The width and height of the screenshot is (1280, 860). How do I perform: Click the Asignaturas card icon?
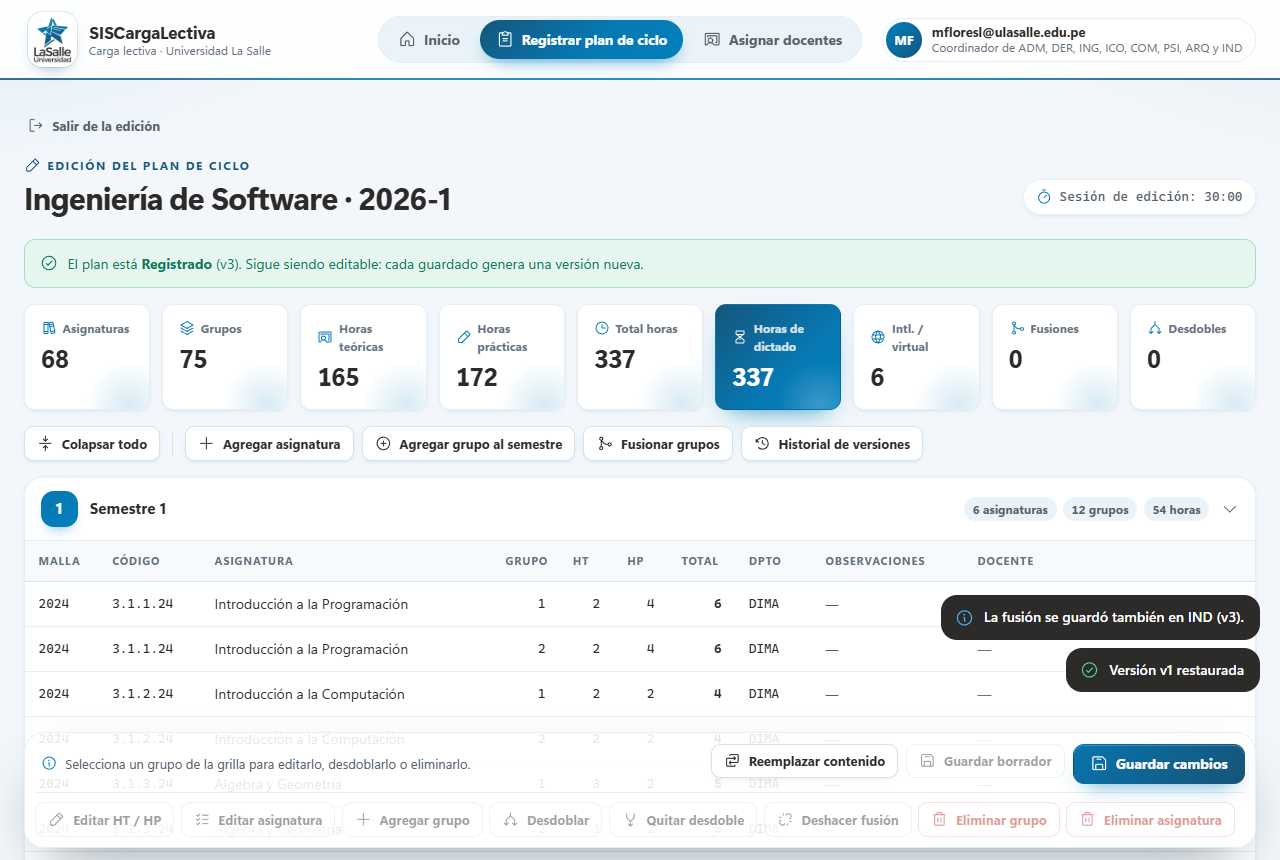[48, 329]
